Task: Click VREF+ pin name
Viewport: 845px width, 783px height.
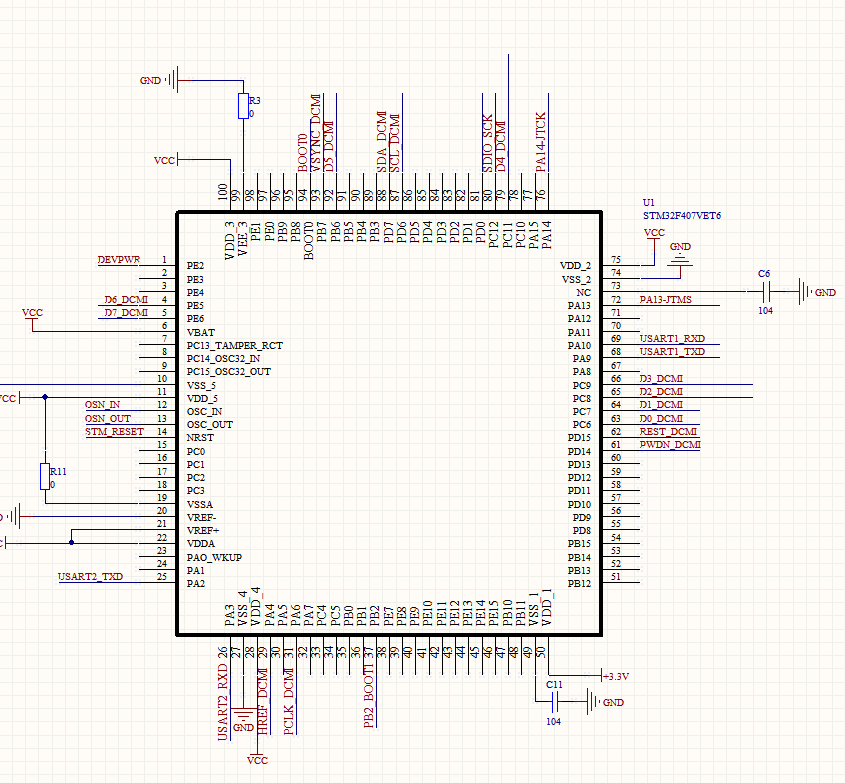Action: click(x=203, y=530)
